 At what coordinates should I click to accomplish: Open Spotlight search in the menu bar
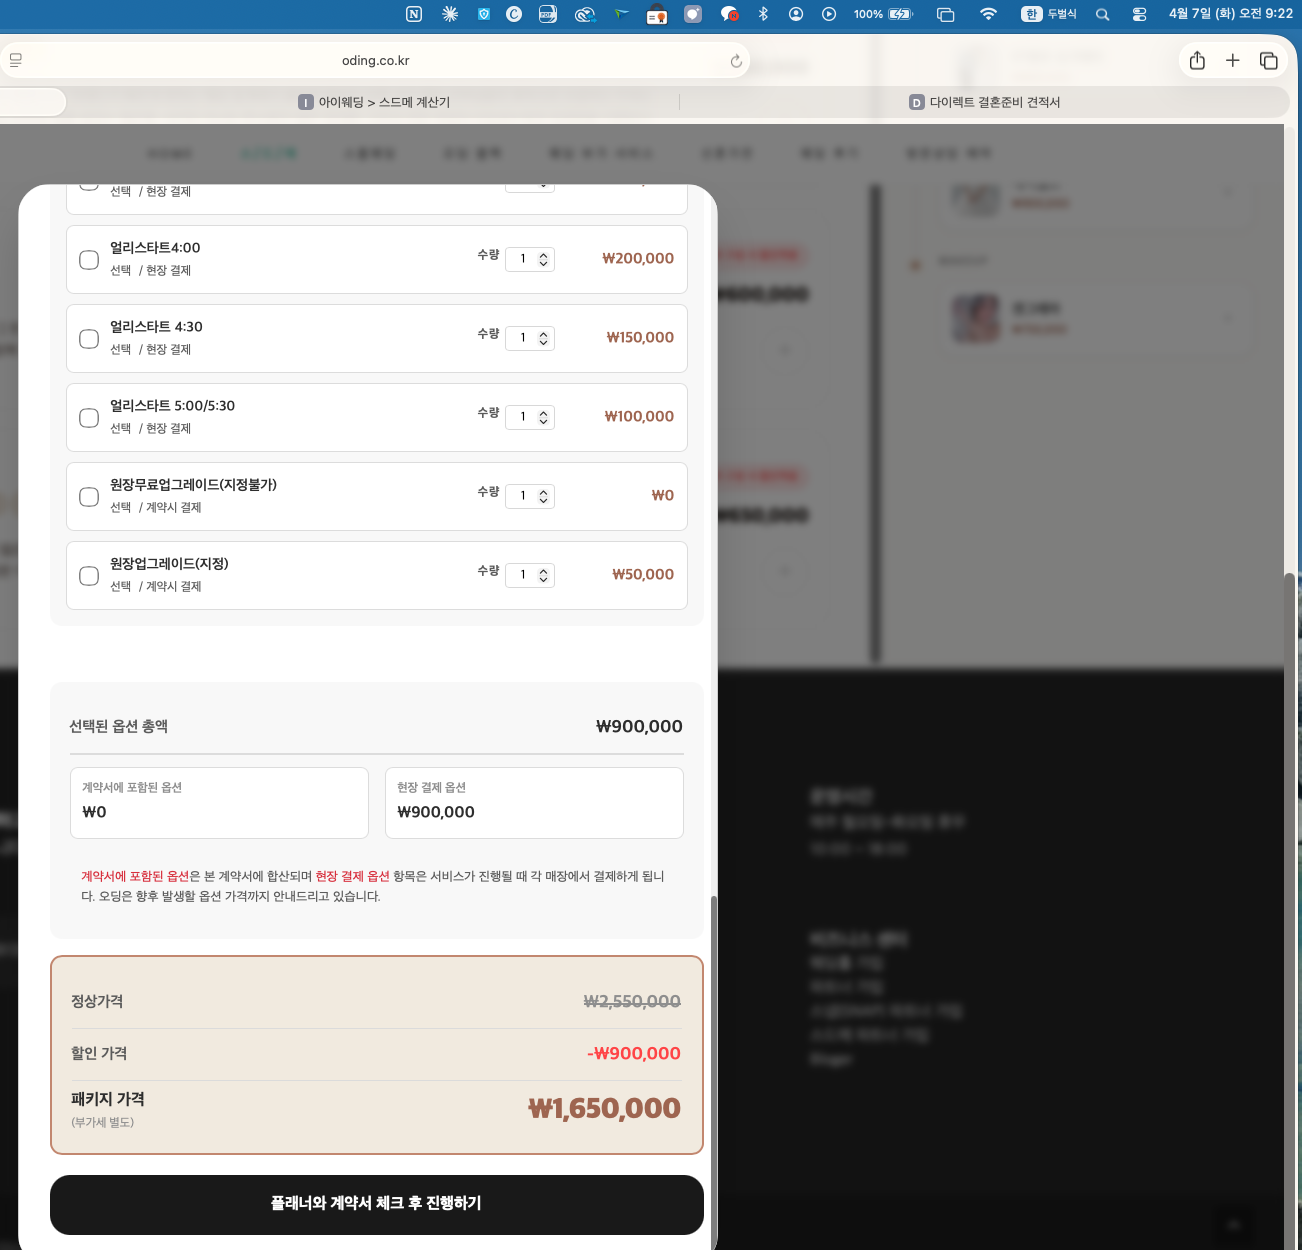click(x=1102, y=14)
